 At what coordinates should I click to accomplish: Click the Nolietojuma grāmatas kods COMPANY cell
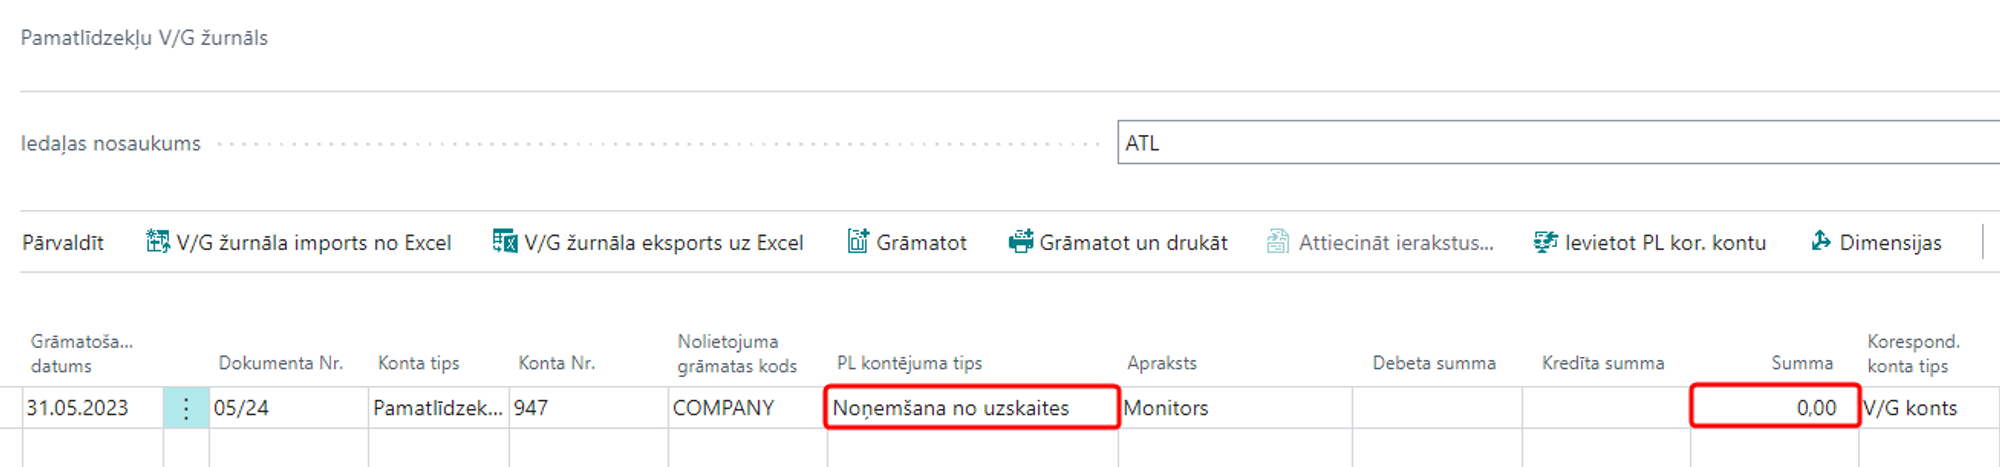pos(747,408)
